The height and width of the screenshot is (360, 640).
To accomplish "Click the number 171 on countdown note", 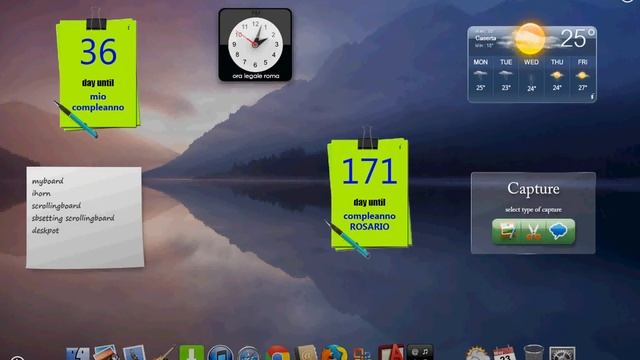I will (369, 171).
